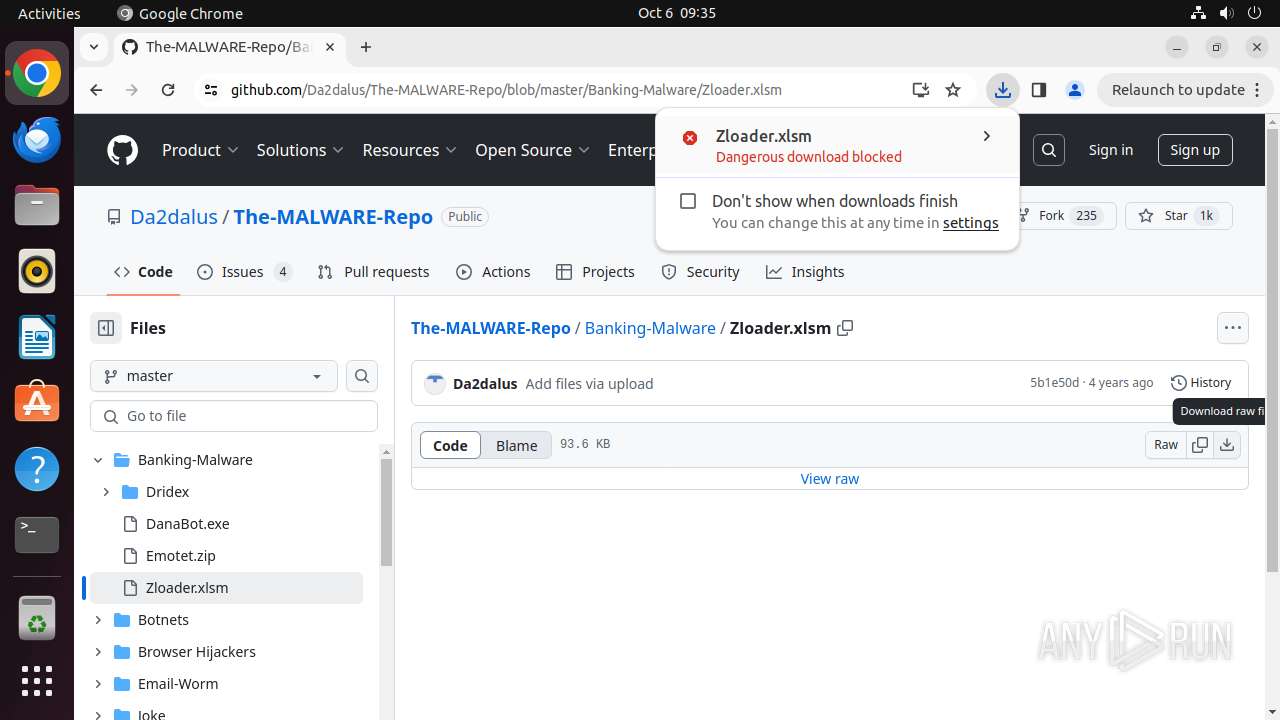Open LibreOffice Writer from dock
Image resolution: width=1280 pixels, height=720 pixels.
coord(37,337)
